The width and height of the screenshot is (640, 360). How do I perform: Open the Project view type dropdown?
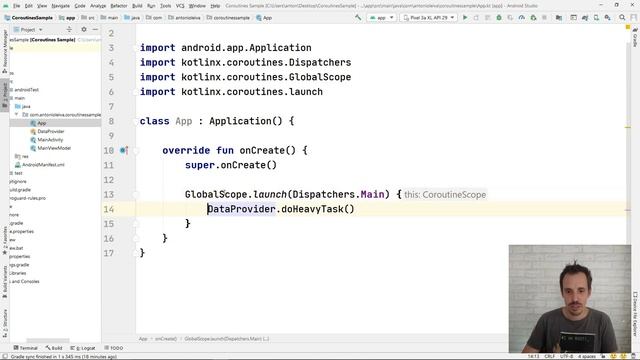click(28, 29)
